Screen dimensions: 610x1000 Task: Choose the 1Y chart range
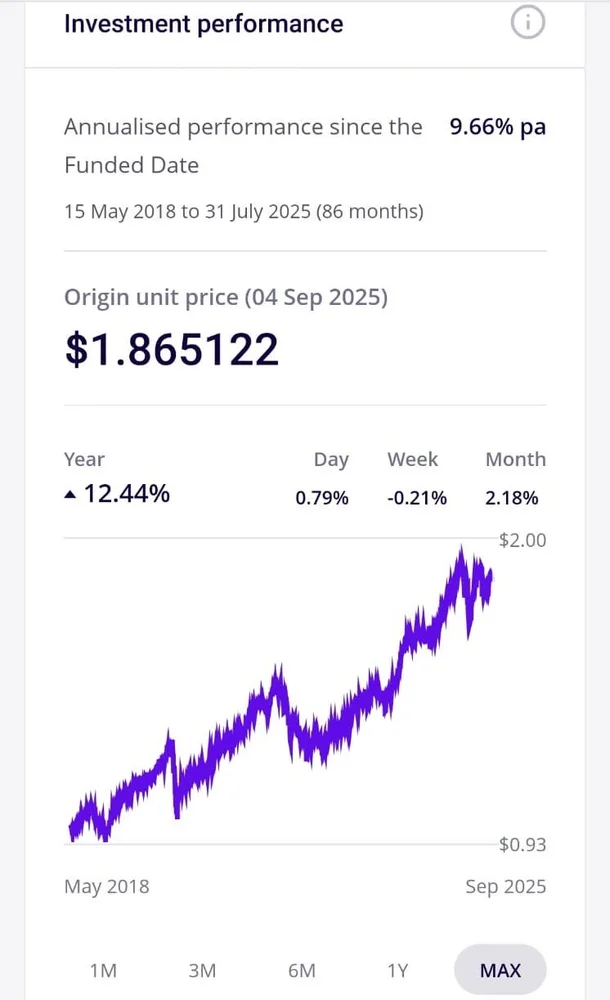point(398,970)
